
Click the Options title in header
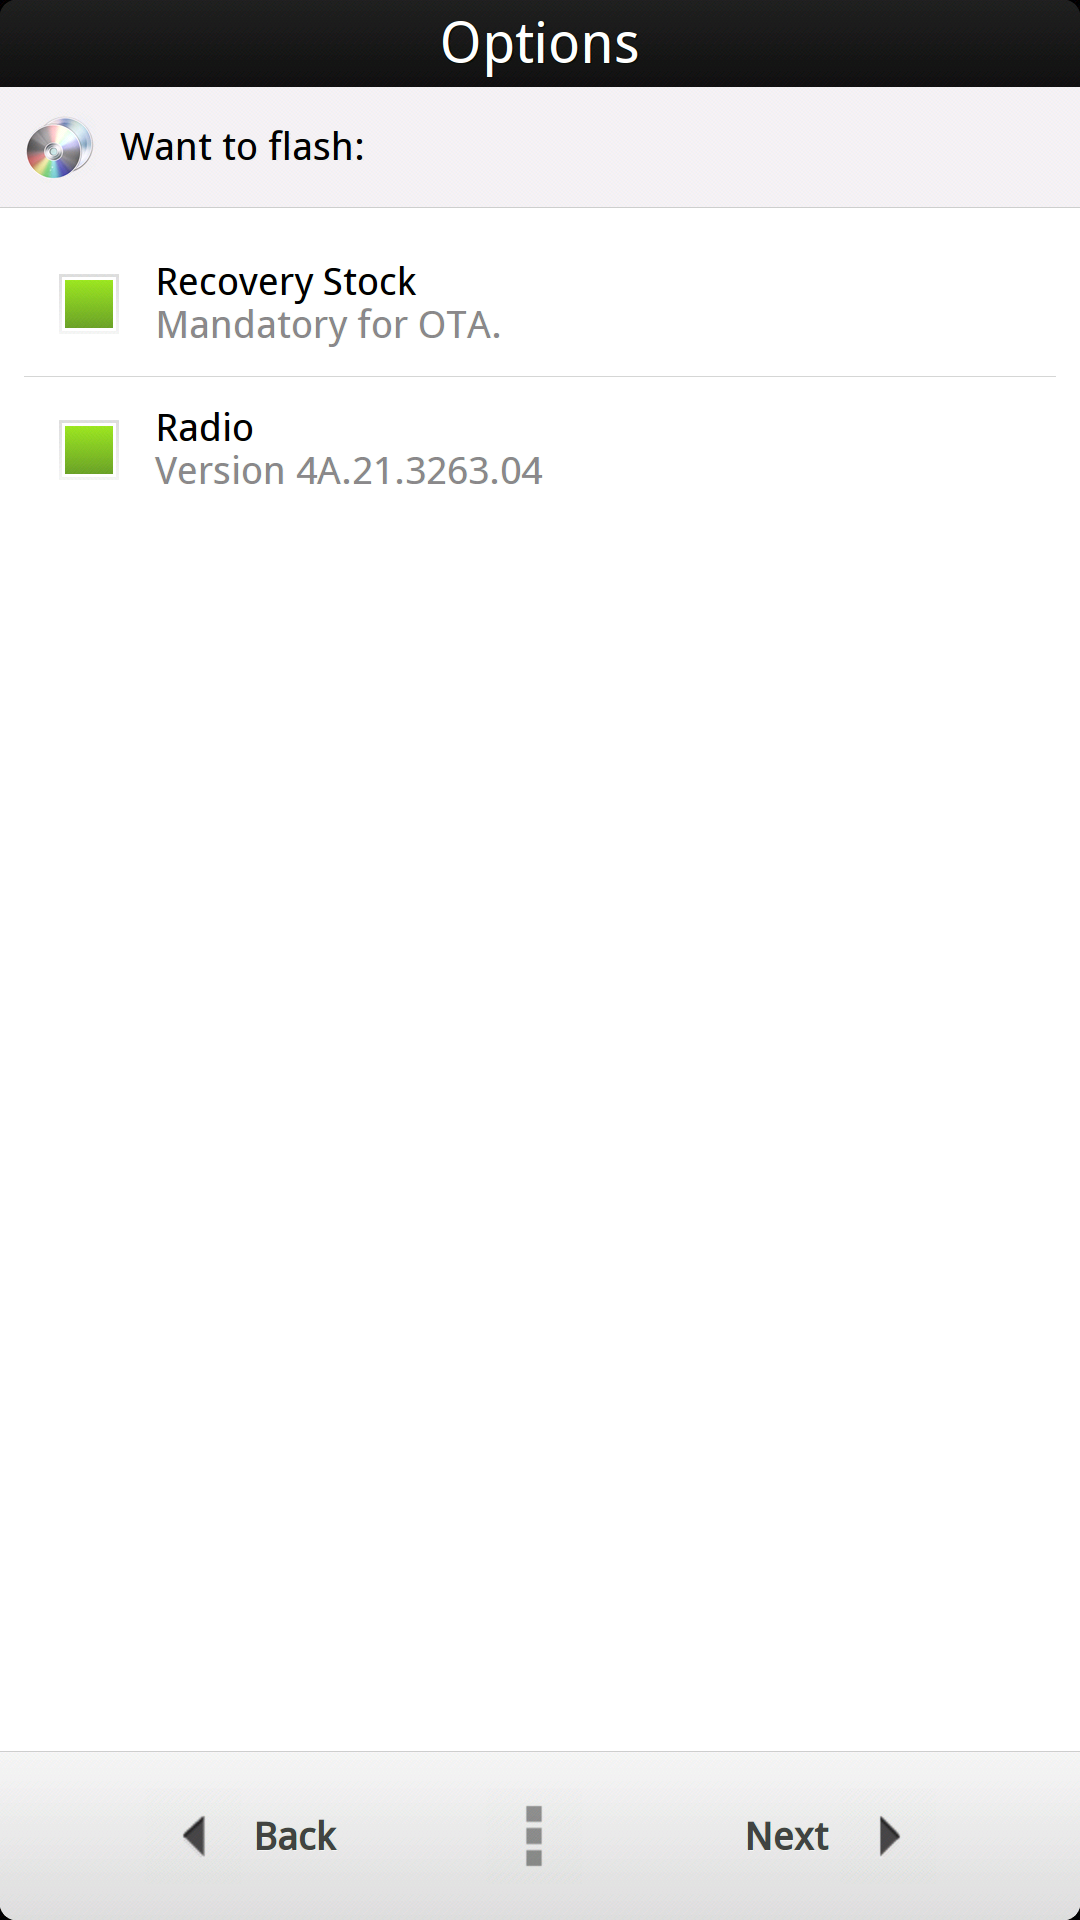point(540,44)
